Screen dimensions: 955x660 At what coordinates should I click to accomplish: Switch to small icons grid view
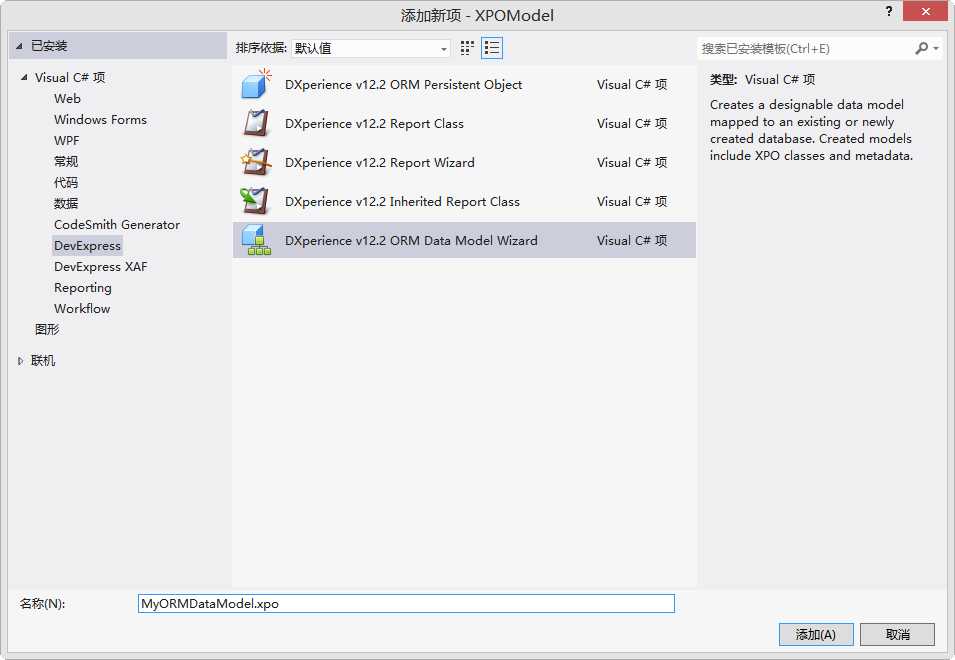point(467,48)
